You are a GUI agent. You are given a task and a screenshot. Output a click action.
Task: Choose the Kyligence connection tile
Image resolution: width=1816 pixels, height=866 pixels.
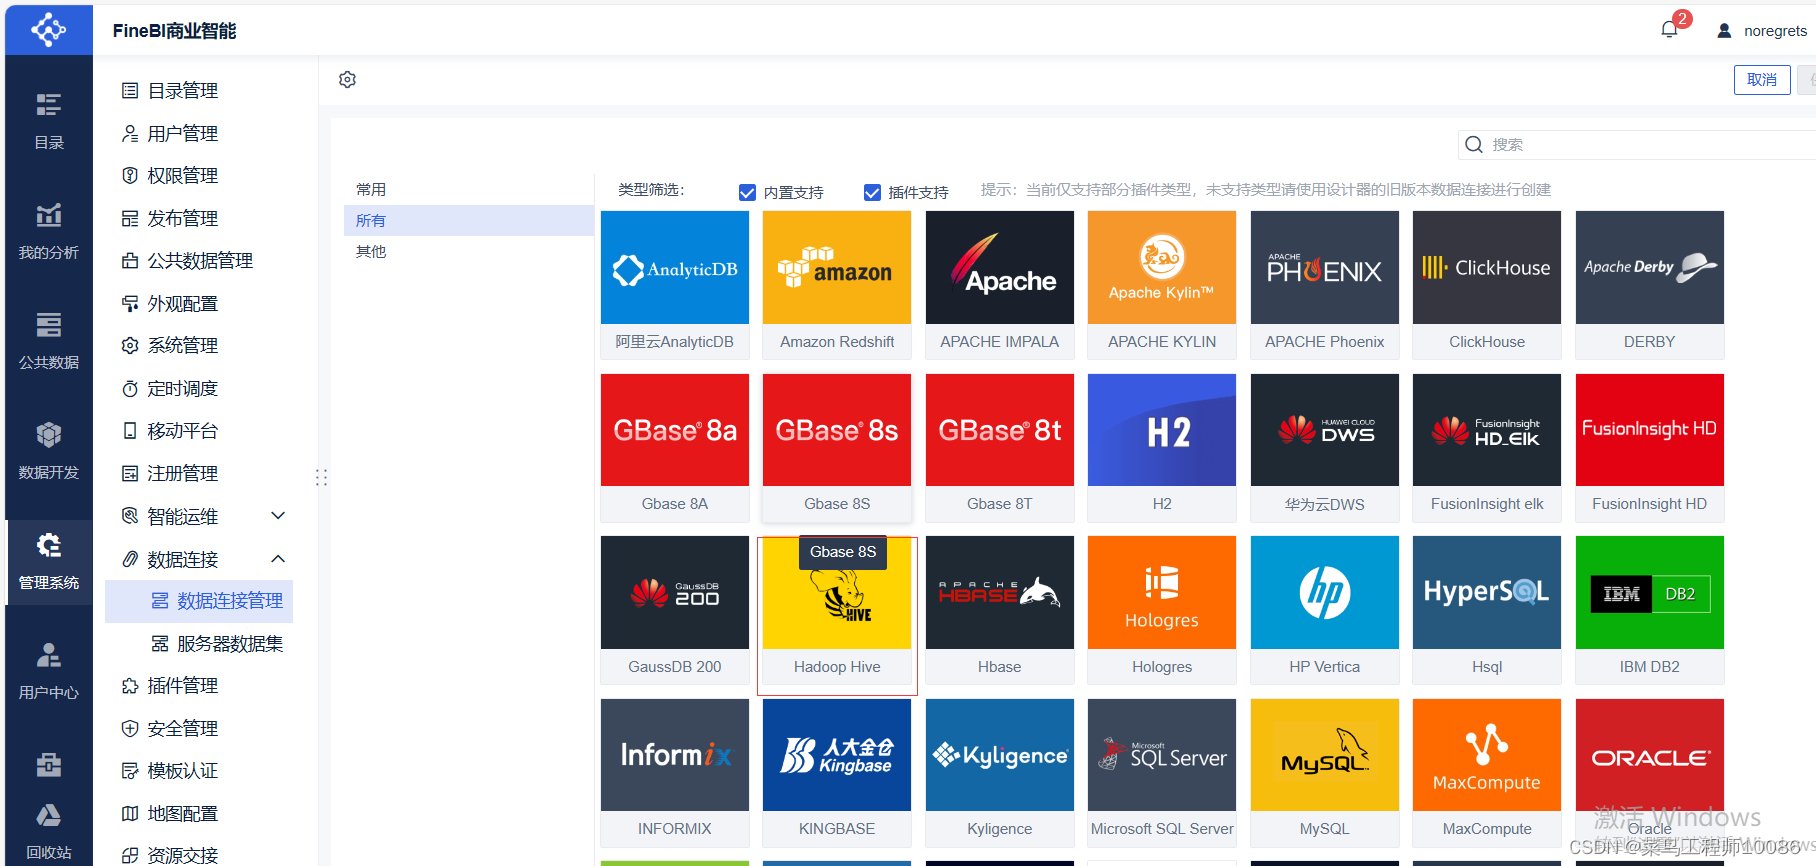point(1000,772)
